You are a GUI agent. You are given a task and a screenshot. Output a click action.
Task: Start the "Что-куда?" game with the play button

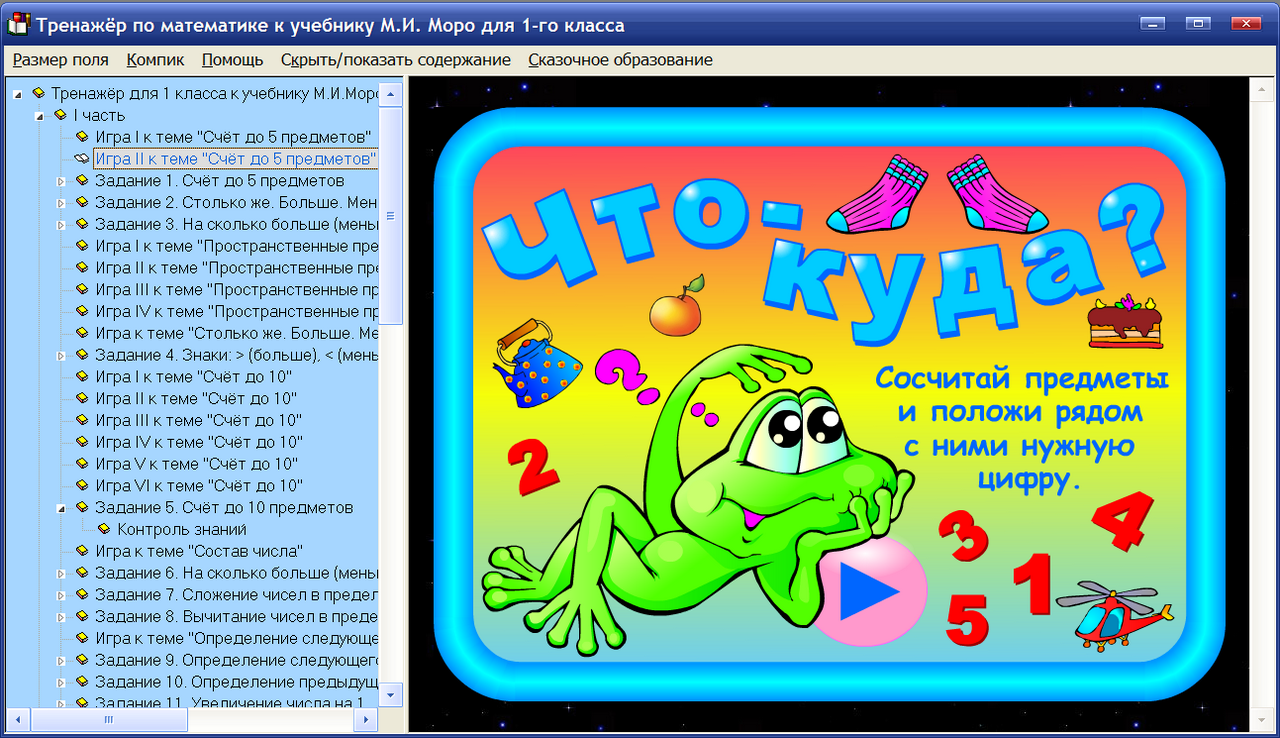(x=868, y=591)
